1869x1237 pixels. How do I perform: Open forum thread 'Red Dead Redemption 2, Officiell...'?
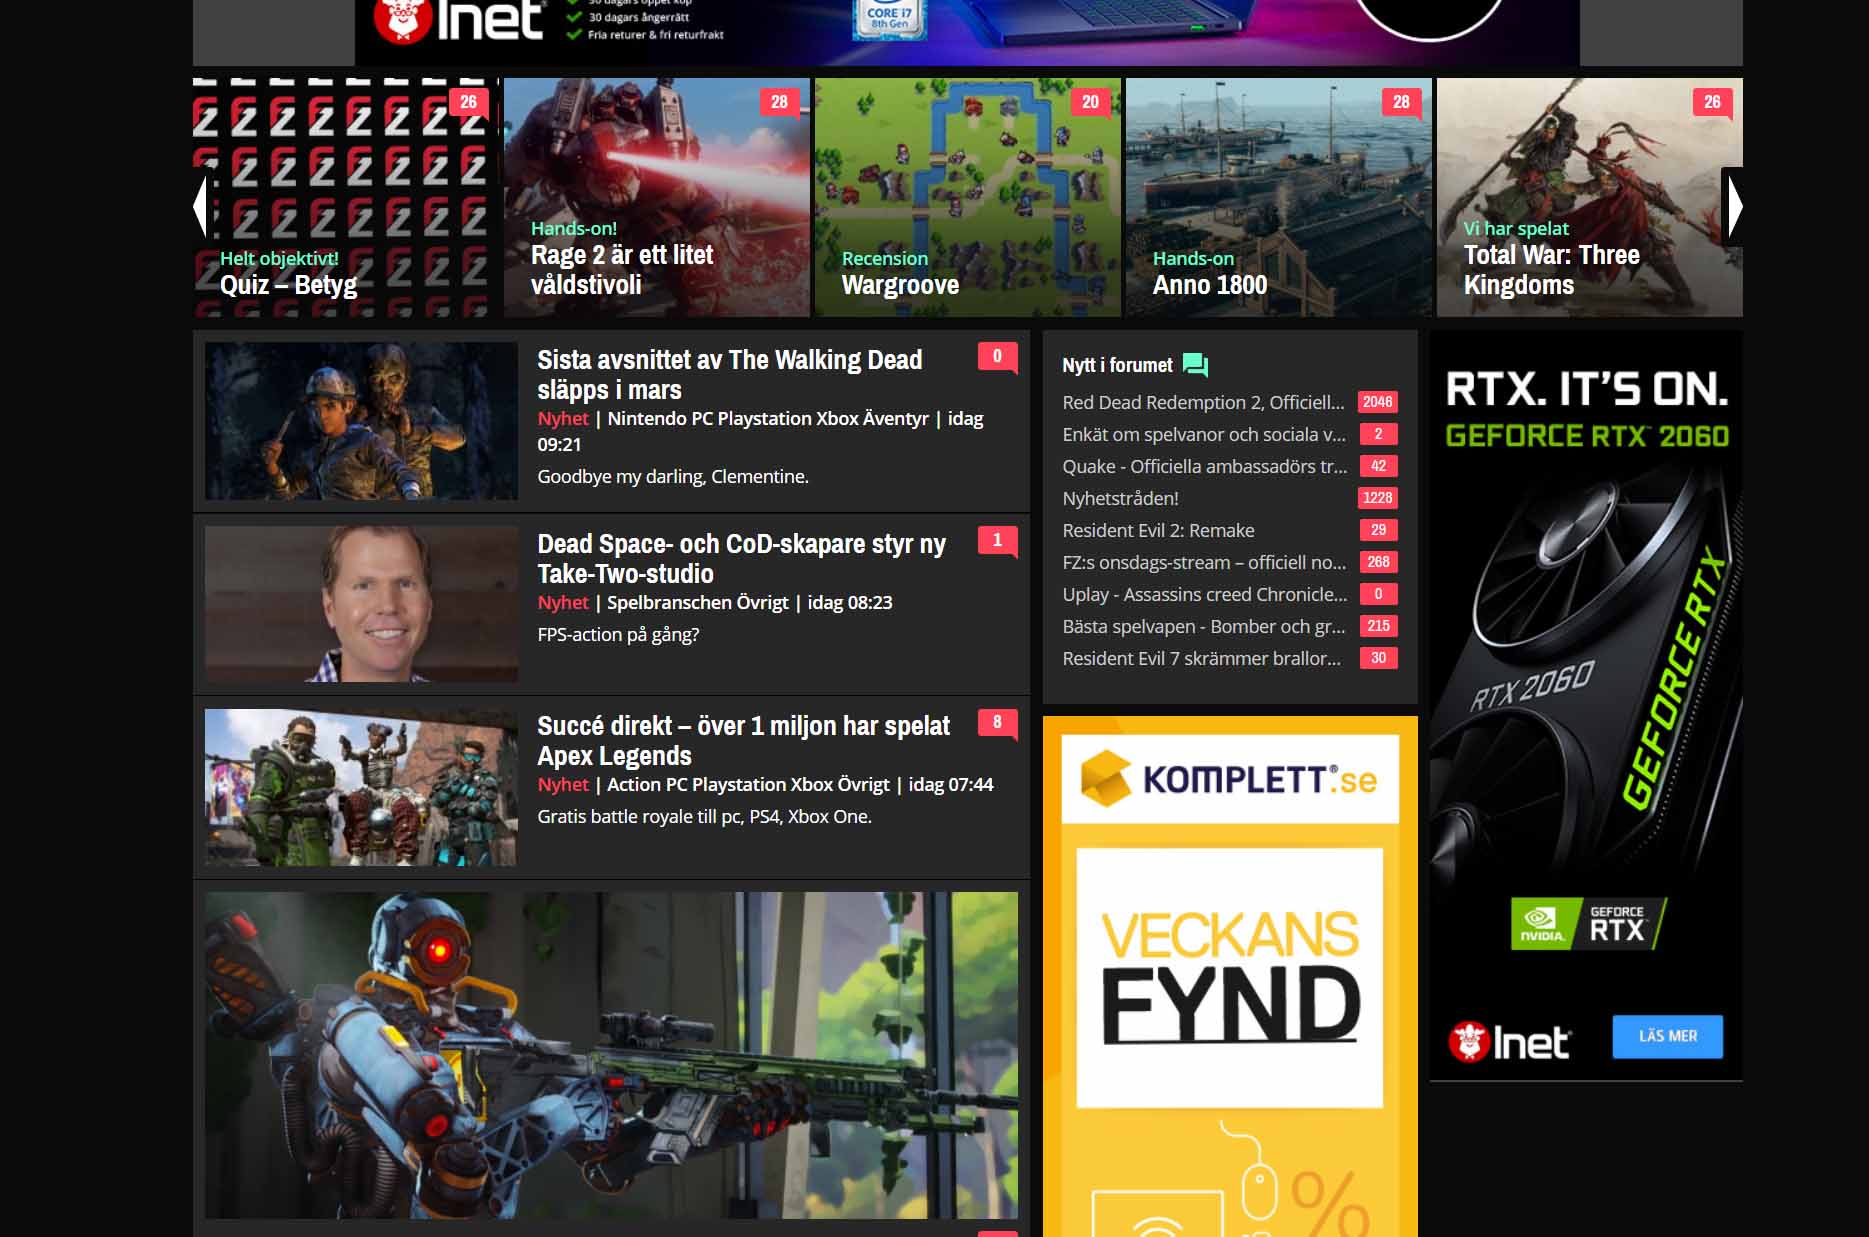[1203, 402]
